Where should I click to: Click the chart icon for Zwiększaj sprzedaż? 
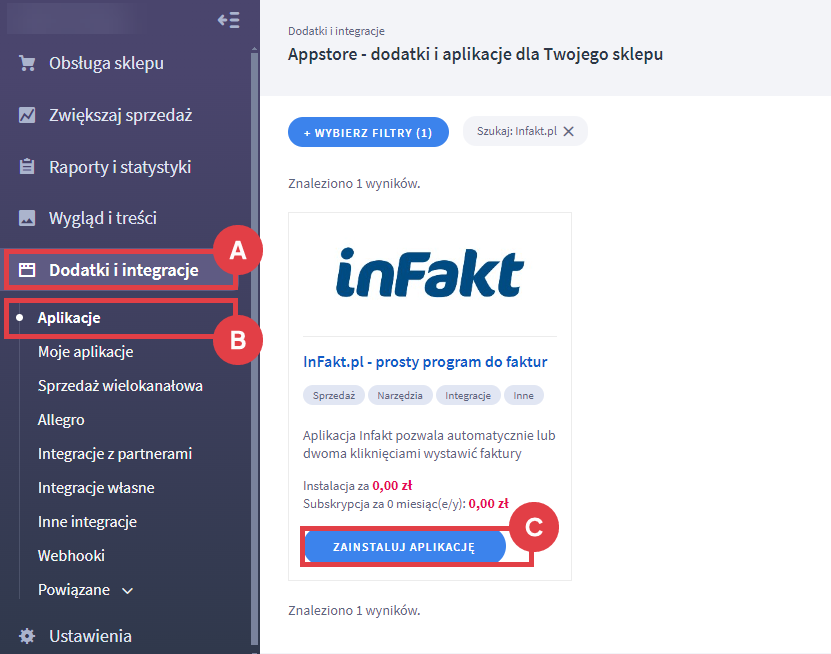click(27, 115)
